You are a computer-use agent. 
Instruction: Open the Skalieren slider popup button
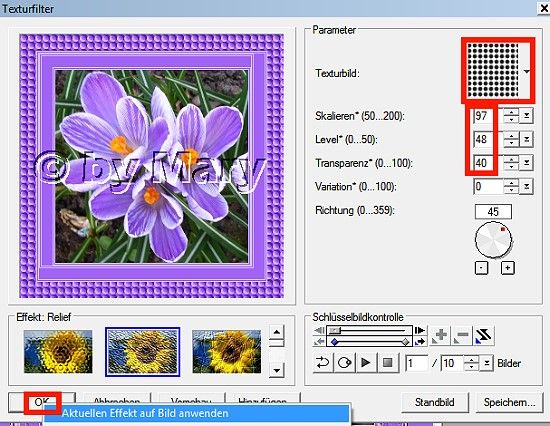point(527,116)
